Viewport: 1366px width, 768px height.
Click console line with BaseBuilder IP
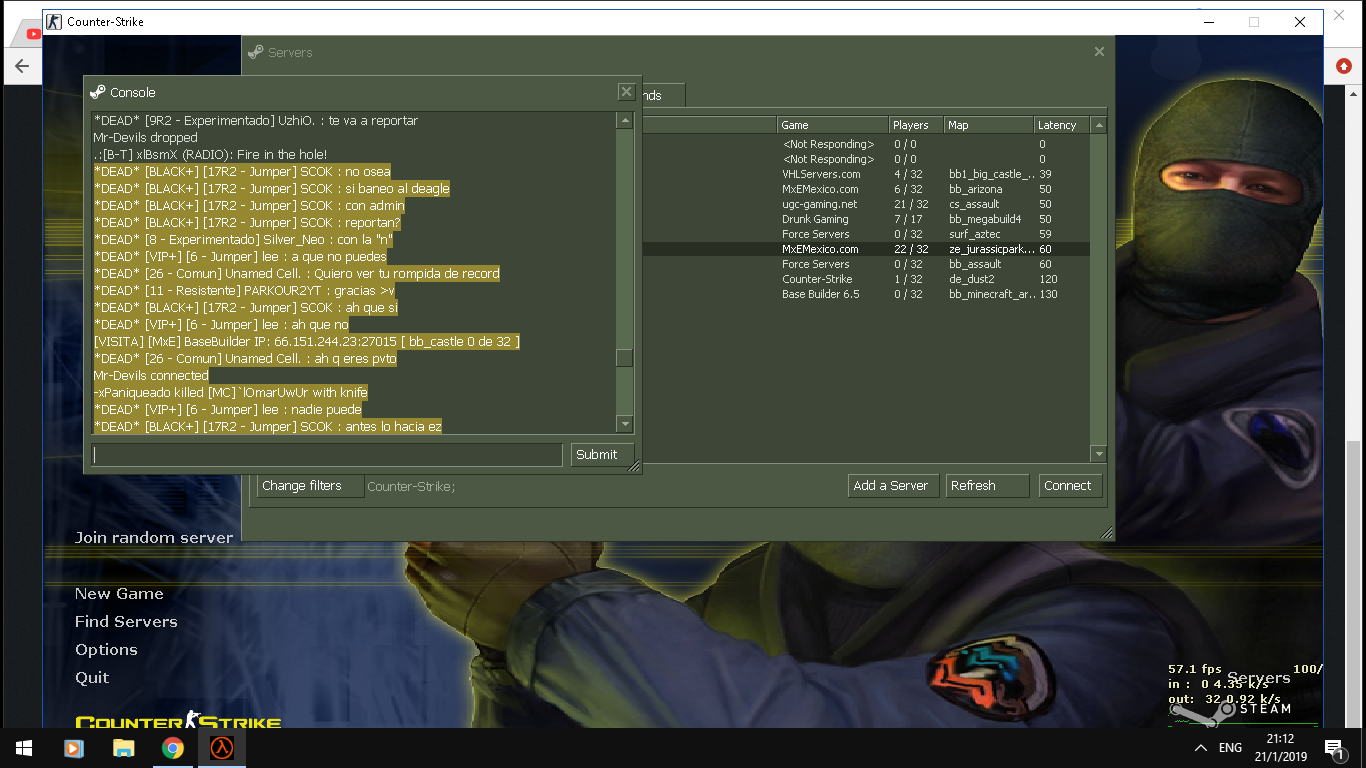point(306,342)
